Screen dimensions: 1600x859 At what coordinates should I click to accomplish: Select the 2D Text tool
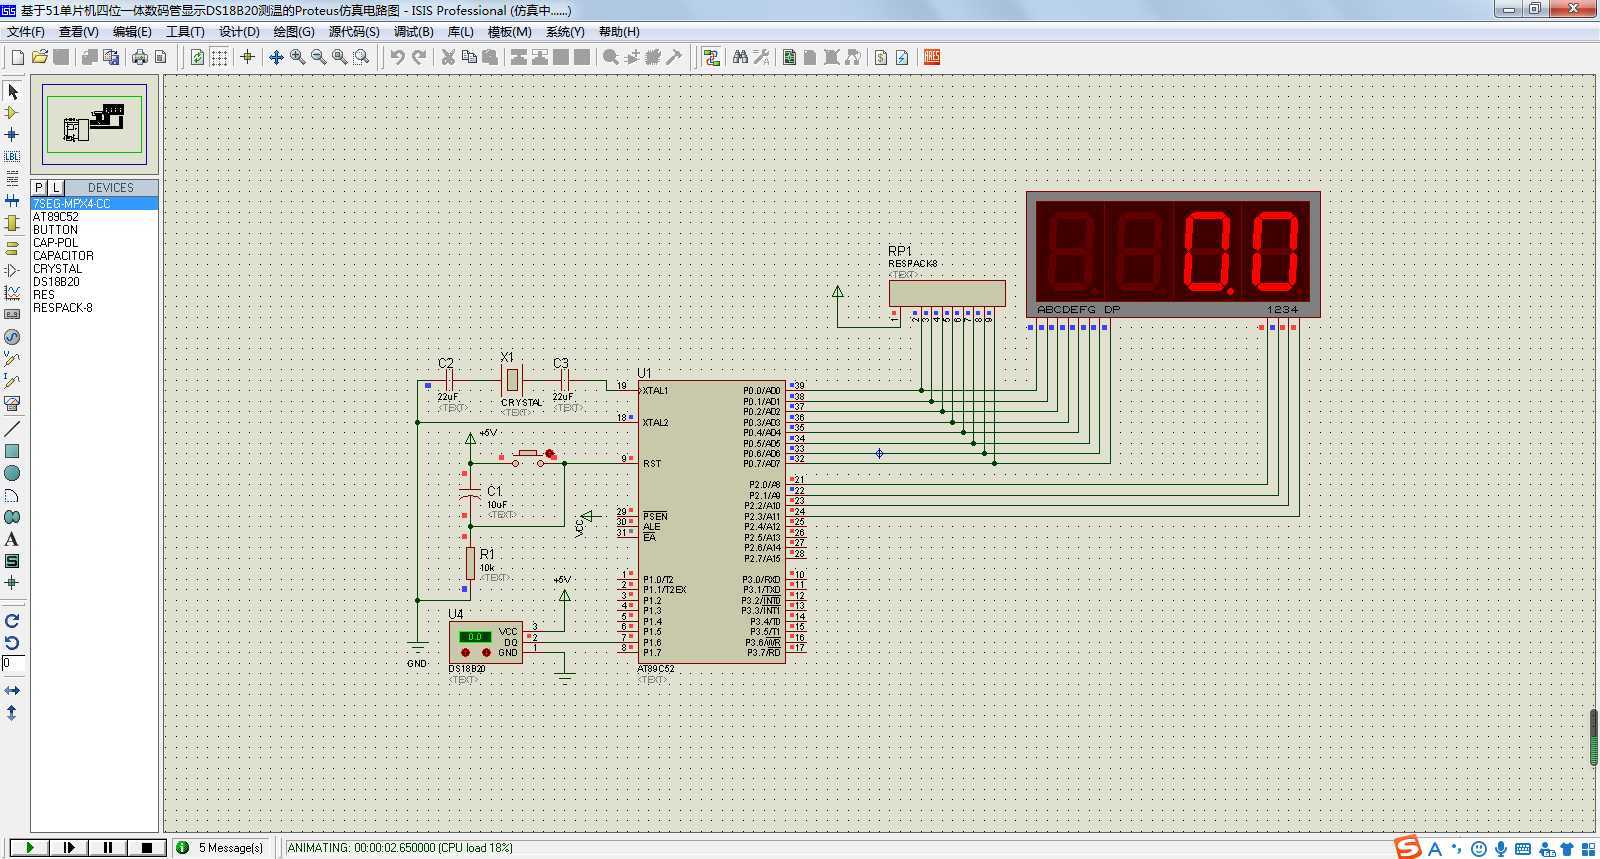pyautogui.click(x=12, y=539)
